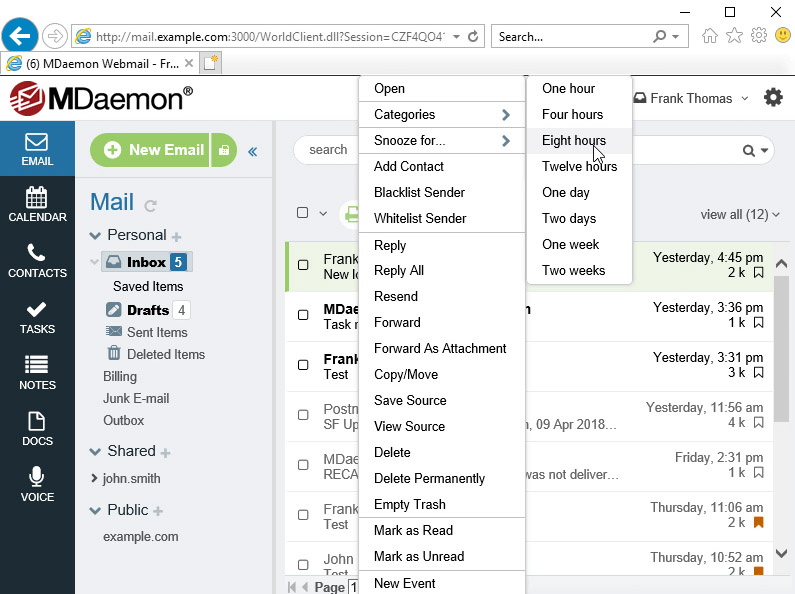Toggle flag on Friday 2:31 pm message
The height and width of the screenshot is (594, 795).
click(x=758, y=472)
